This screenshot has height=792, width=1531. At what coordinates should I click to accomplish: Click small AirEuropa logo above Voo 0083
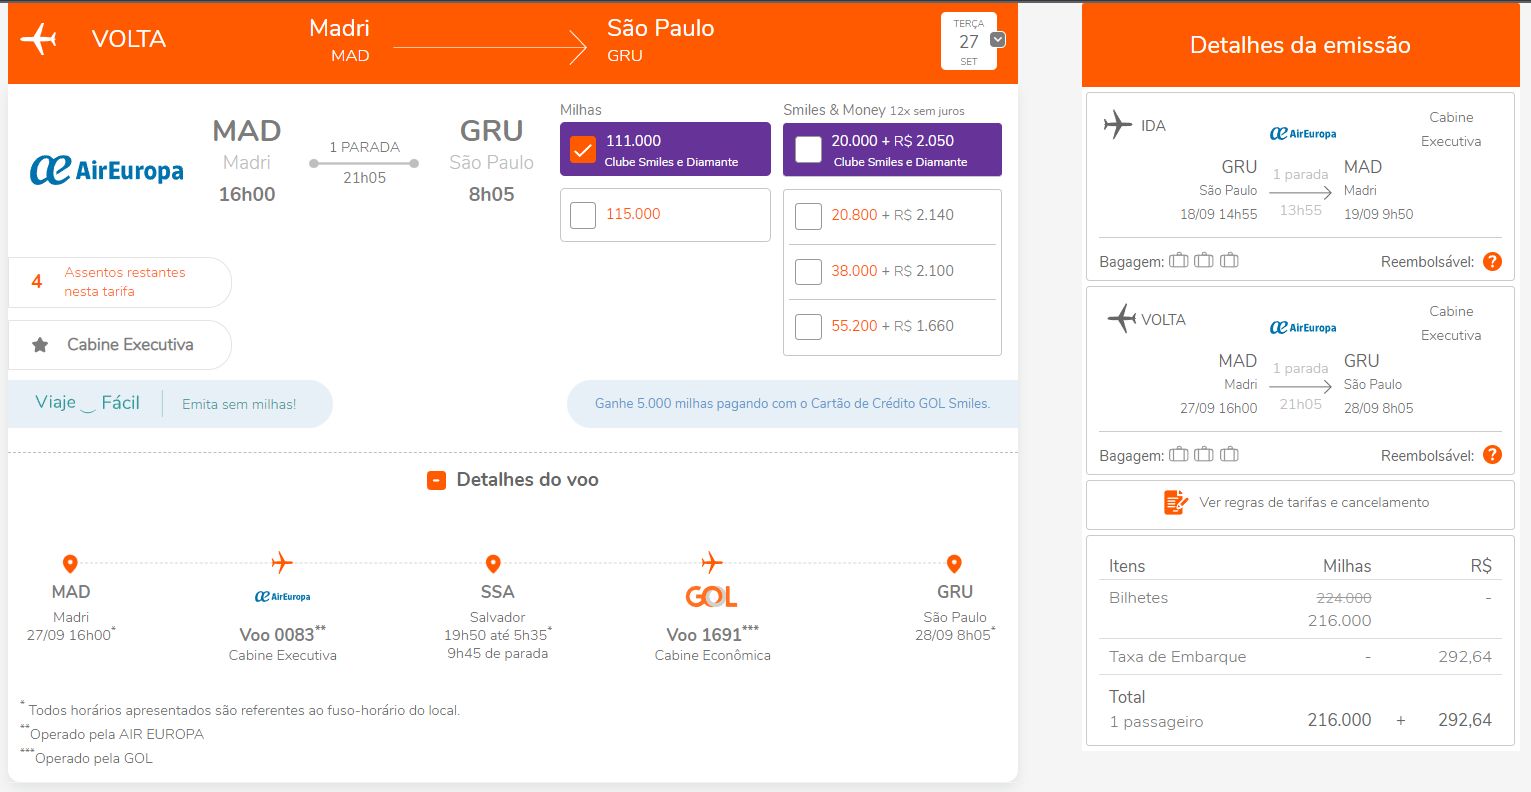coord(283,597)
